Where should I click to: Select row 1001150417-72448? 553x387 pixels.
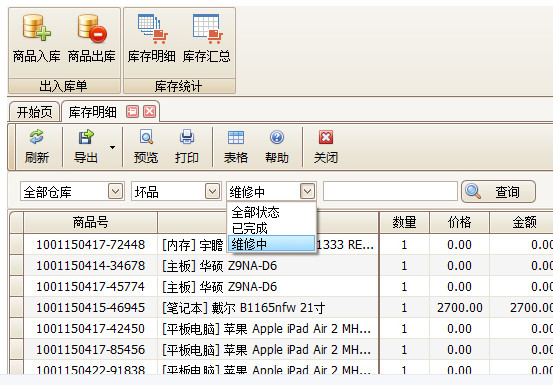[281, 244]
